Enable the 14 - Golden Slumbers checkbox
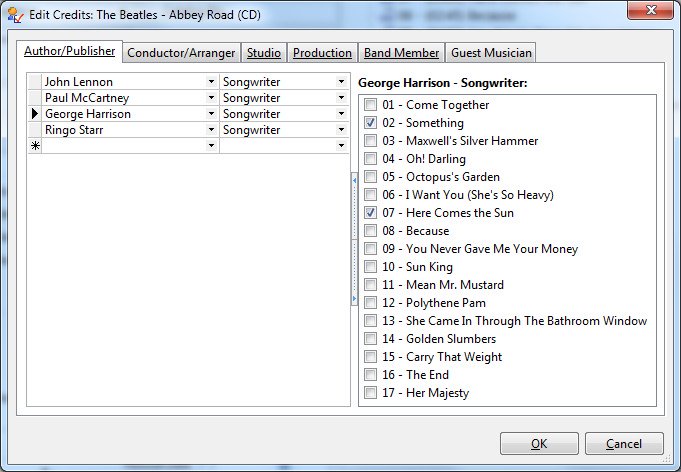The width and height of the screenshot is (681, 472). point(370,339)
